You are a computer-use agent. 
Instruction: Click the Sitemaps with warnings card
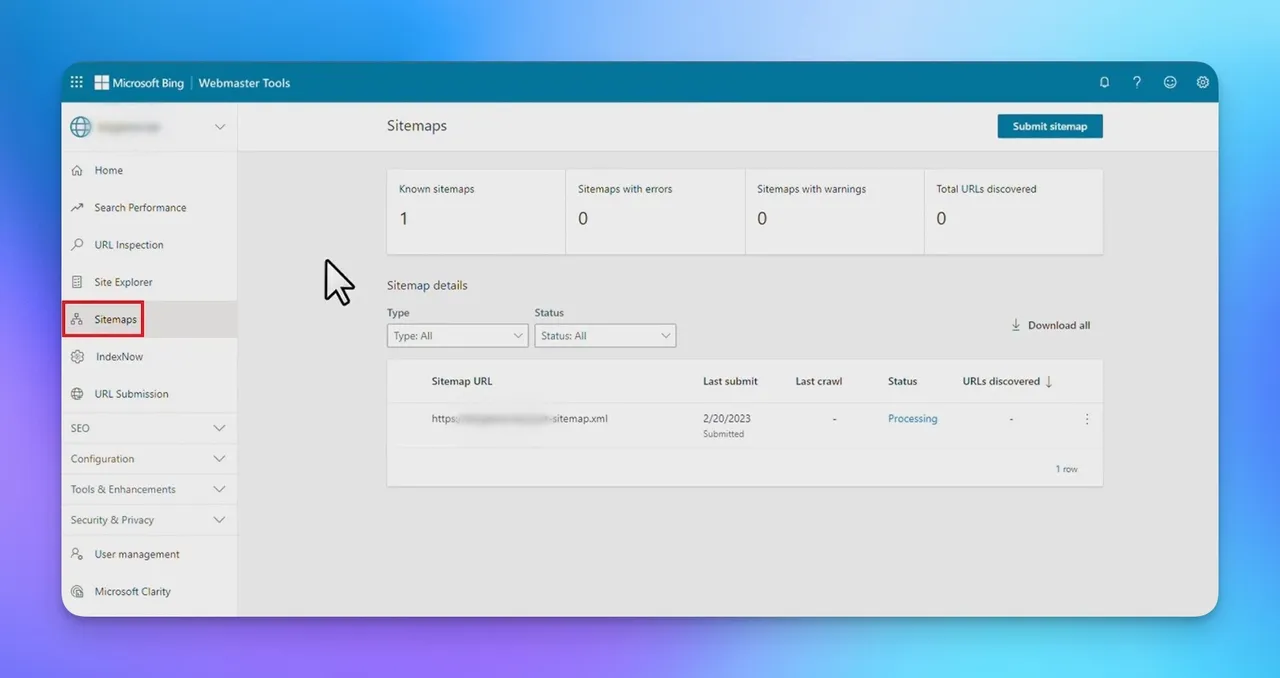click(x=834, y=211)
